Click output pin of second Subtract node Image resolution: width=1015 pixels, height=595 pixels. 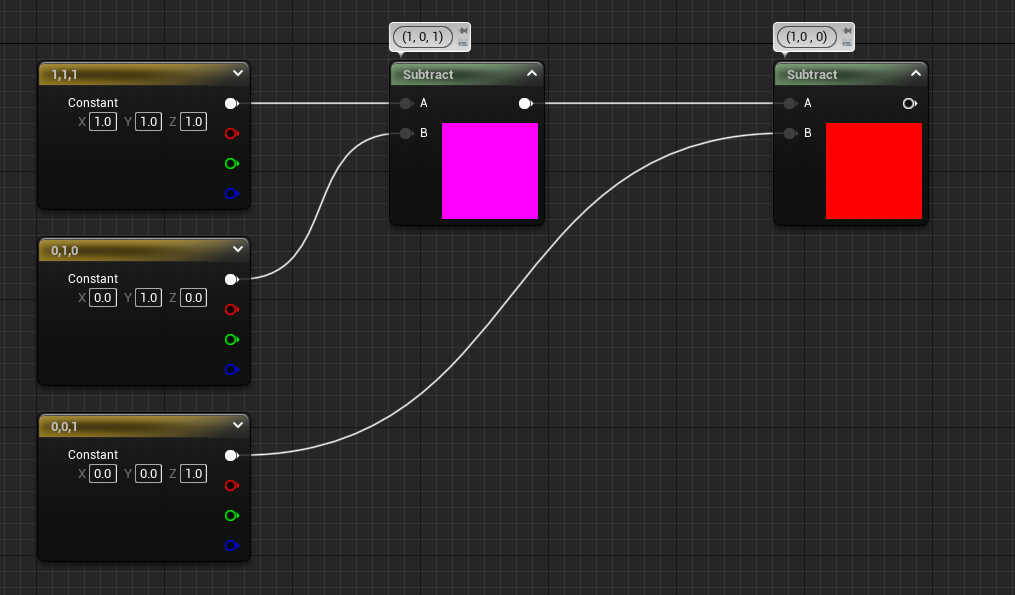coord(909,103)
